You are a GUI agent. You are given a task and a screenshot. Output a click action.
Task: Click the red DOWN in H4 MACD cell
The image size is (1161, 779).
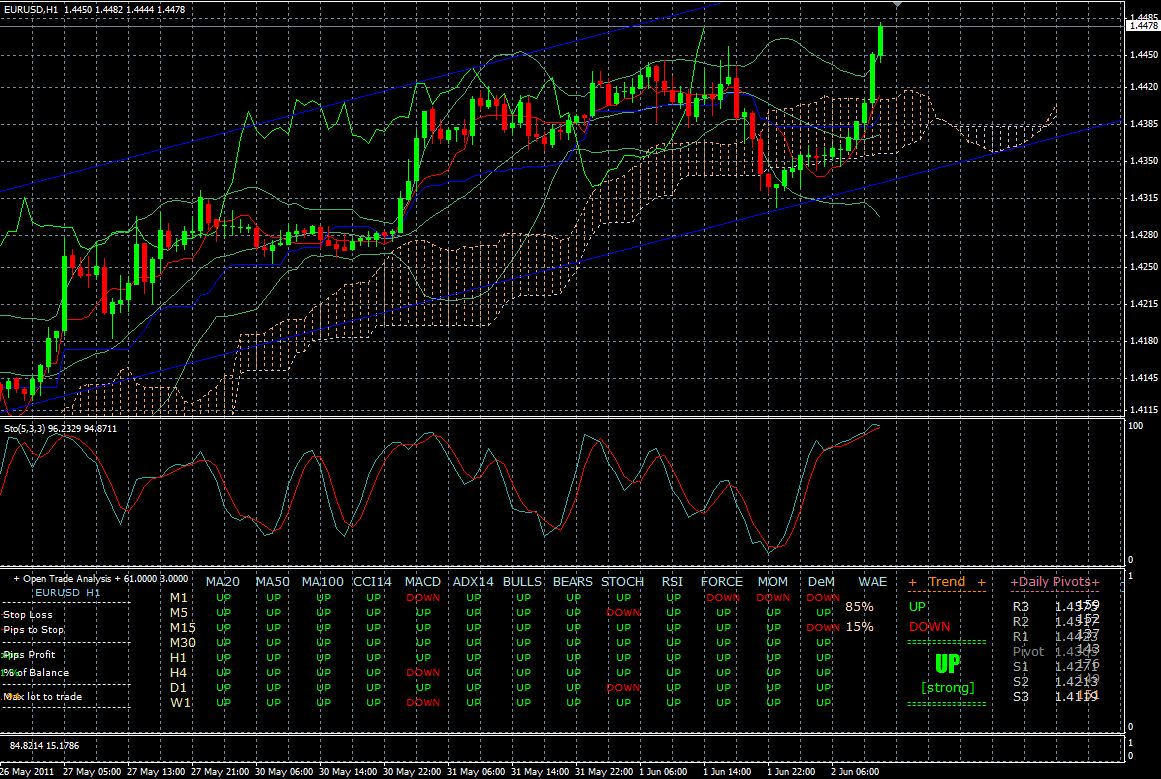423,672
